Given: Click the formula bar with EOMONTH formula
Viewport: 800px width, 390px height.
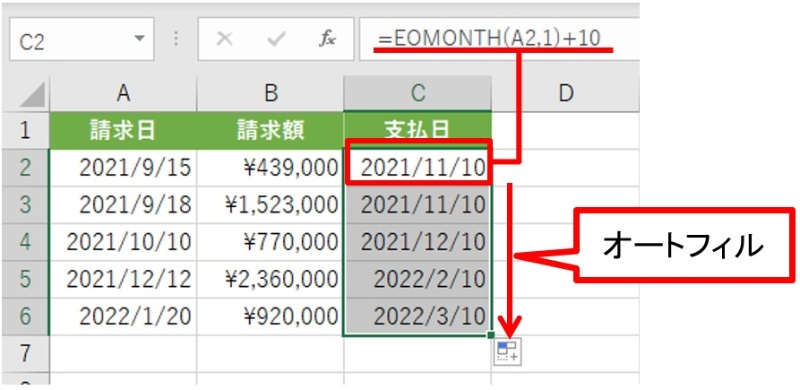Looking at the screenshot, I should [499, 39].
